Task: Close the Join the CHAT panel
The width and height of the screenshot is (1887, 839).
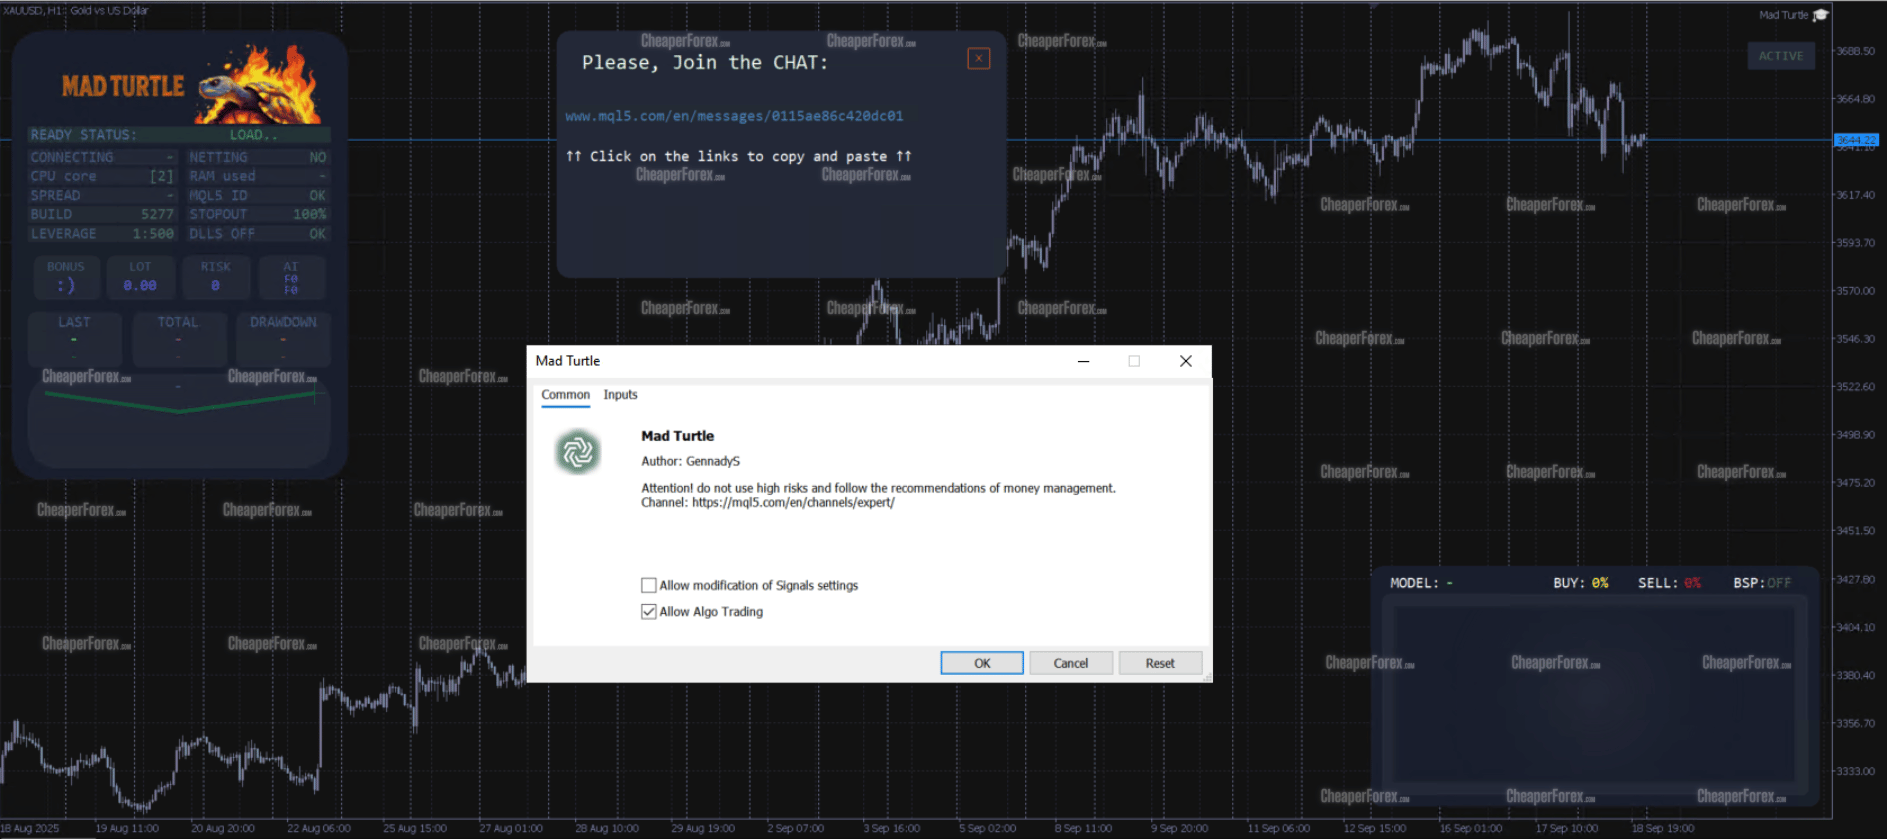Action: [x=978, y=59]
